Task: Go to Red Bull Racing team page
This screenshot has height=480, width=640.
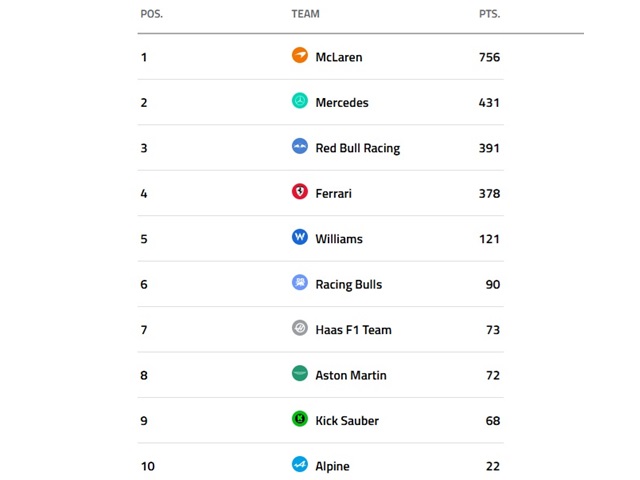Action: 357,148
